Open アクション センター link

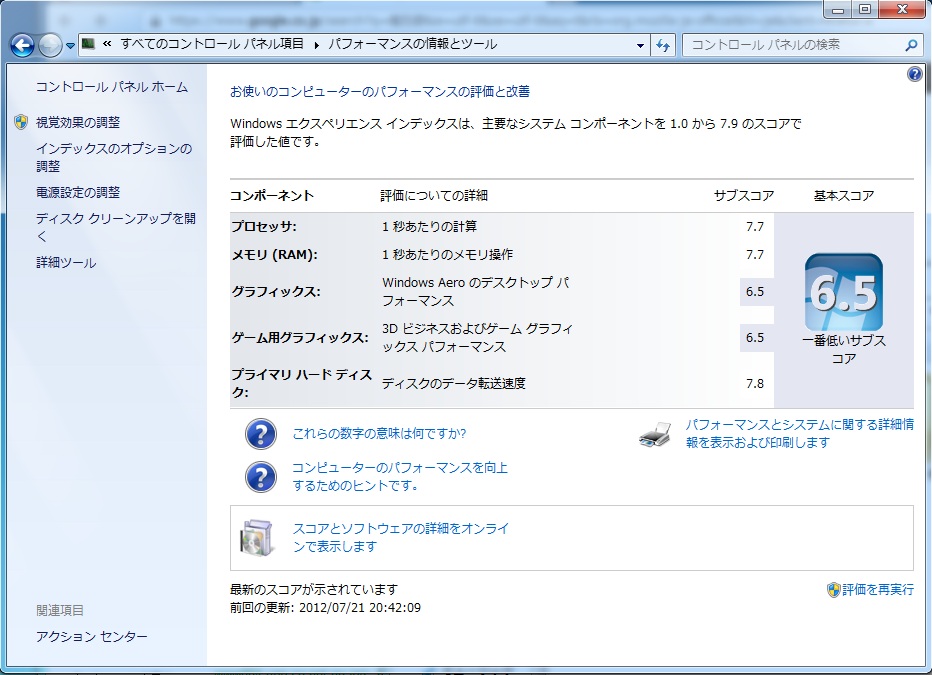pos(92,636)
